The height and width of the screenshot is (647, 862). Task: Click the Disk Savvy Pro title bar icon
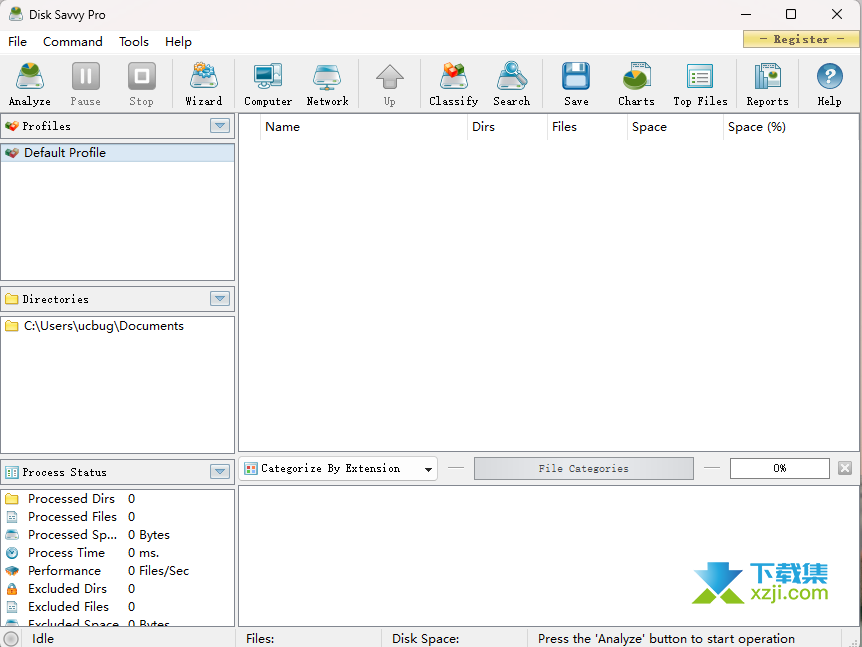[x=16, y=14]
